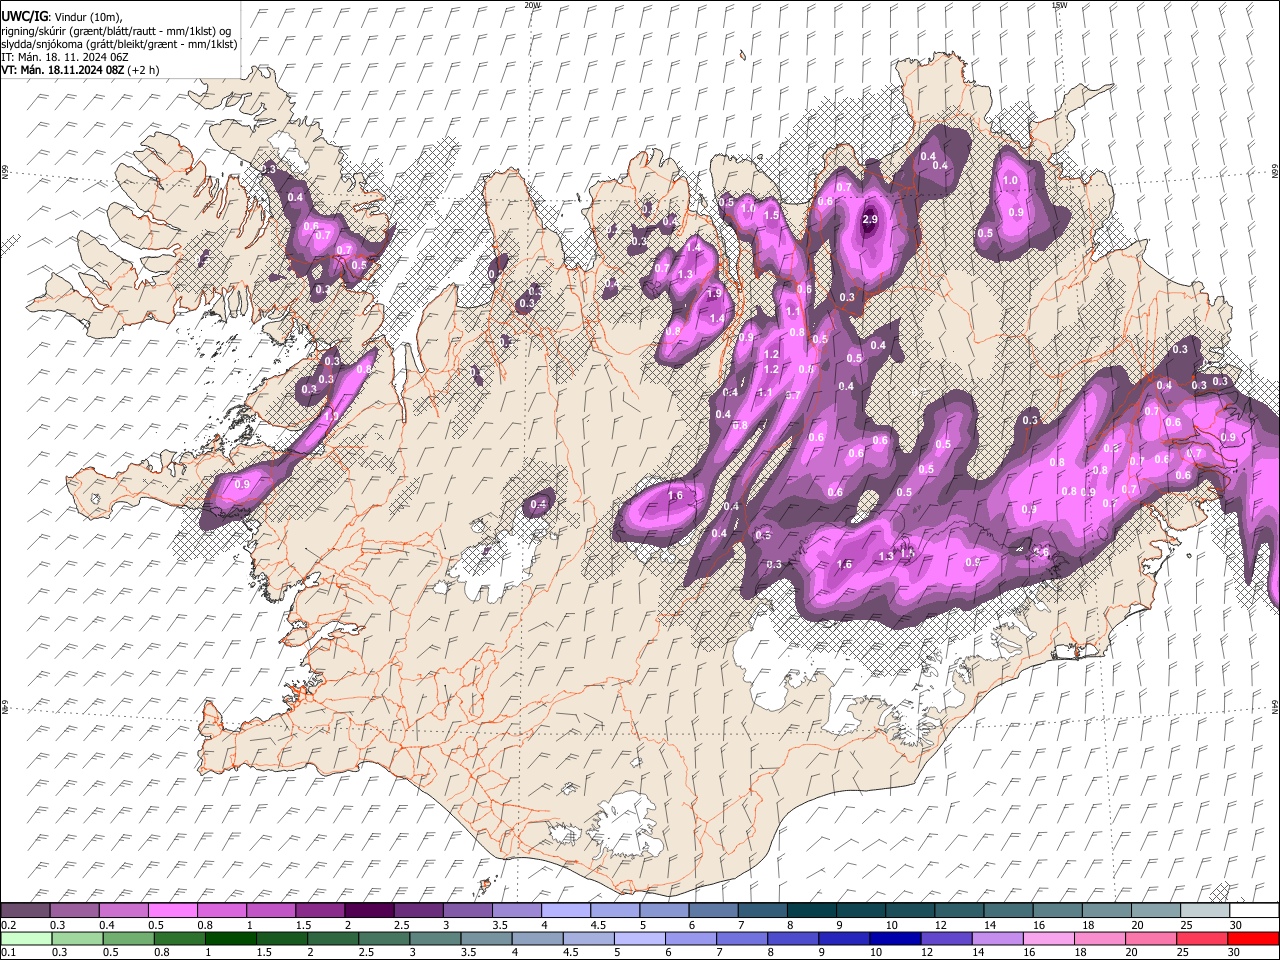Screen dimensions: 1280x960
Task: Click the lower legend swatch labeled 20
Action: 1152,938
